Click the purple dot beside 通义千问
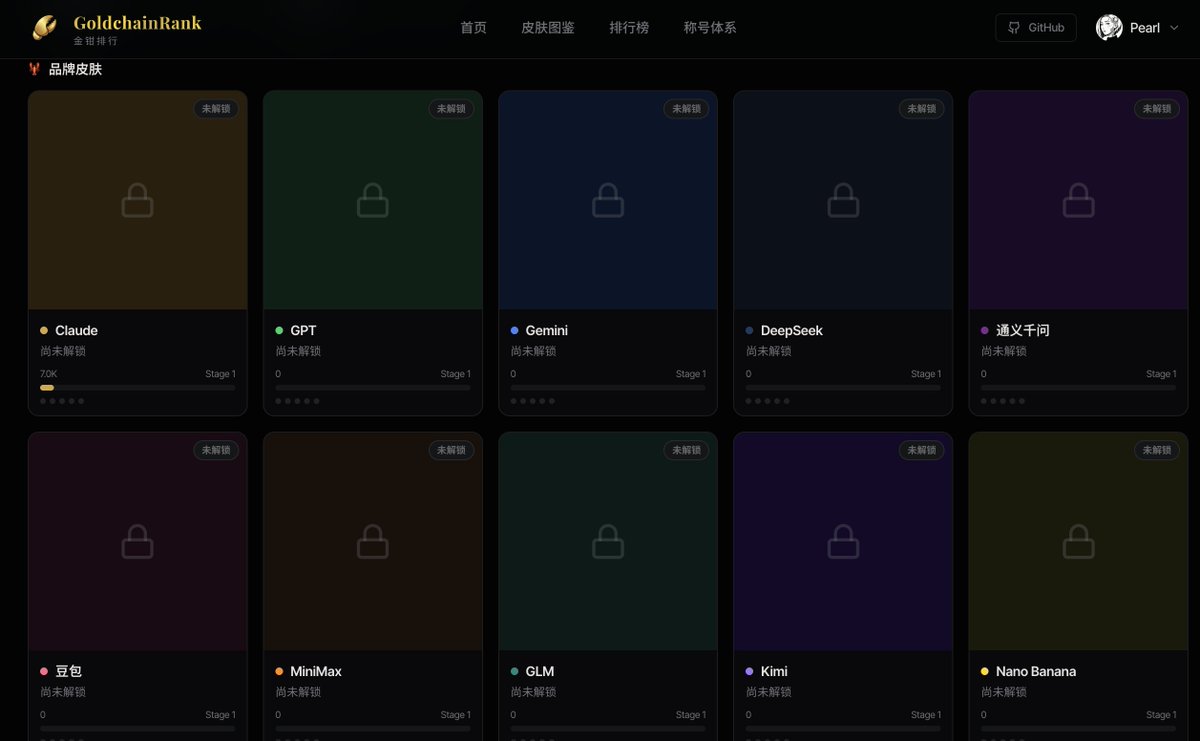Screen dimensions: 1200x741 click(984, 330)
